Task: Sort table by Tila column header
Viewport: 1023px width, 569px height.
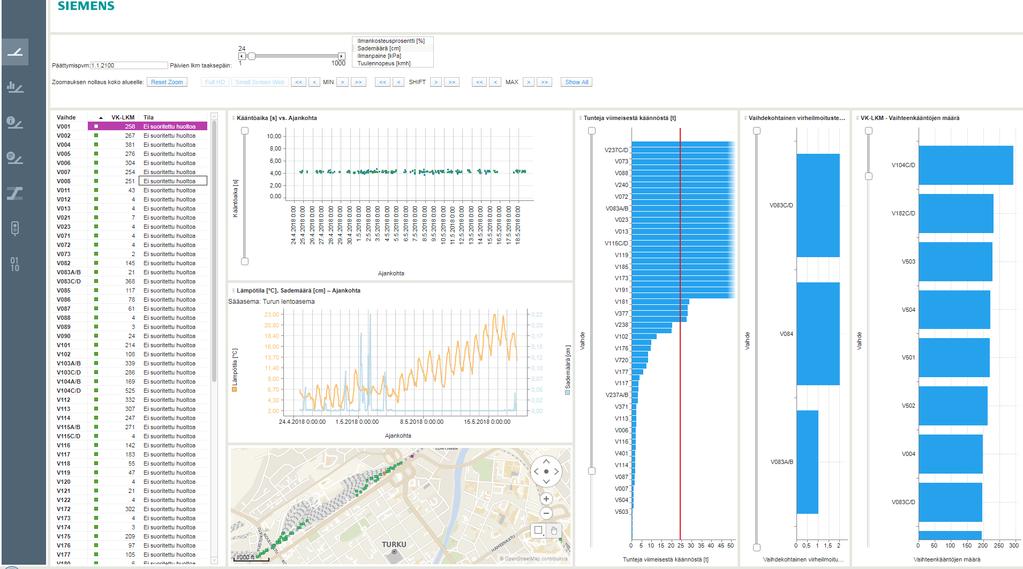Action: [x=149, y=117]
